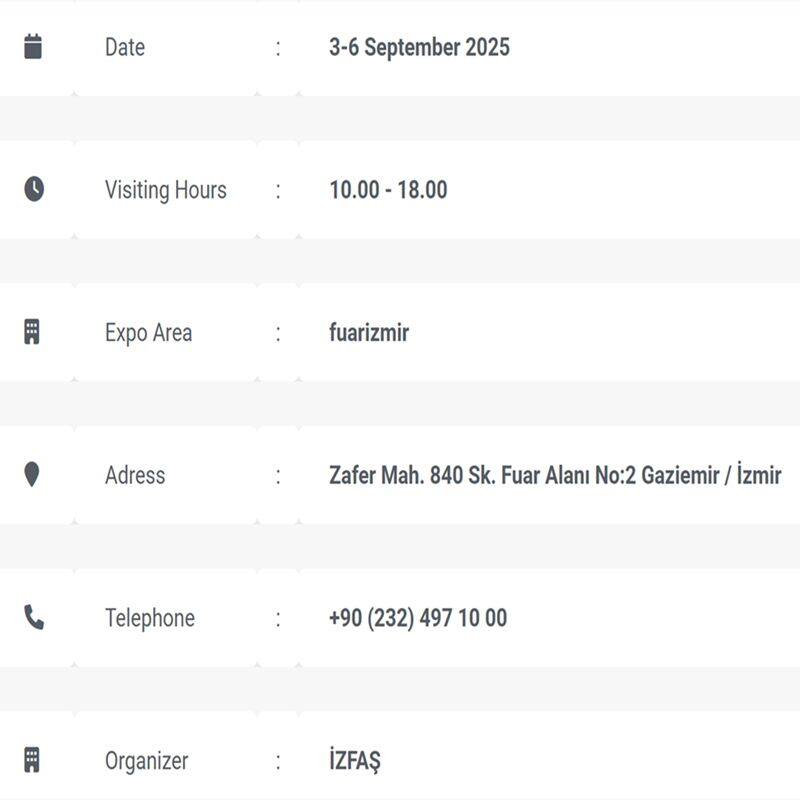Click the date value 3-6 September 2025

[419, 47]
